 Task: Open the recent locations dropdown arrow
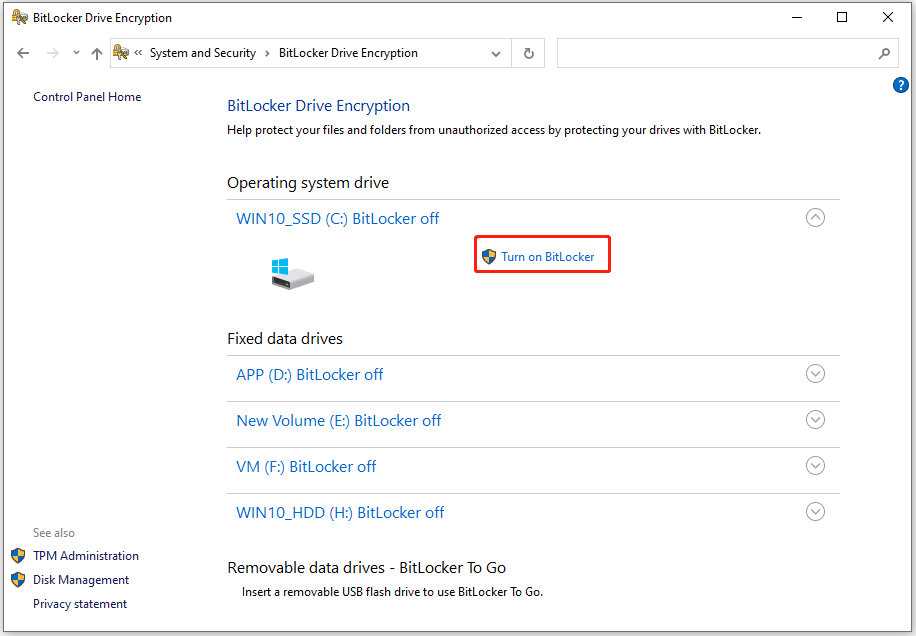point(76,53)
